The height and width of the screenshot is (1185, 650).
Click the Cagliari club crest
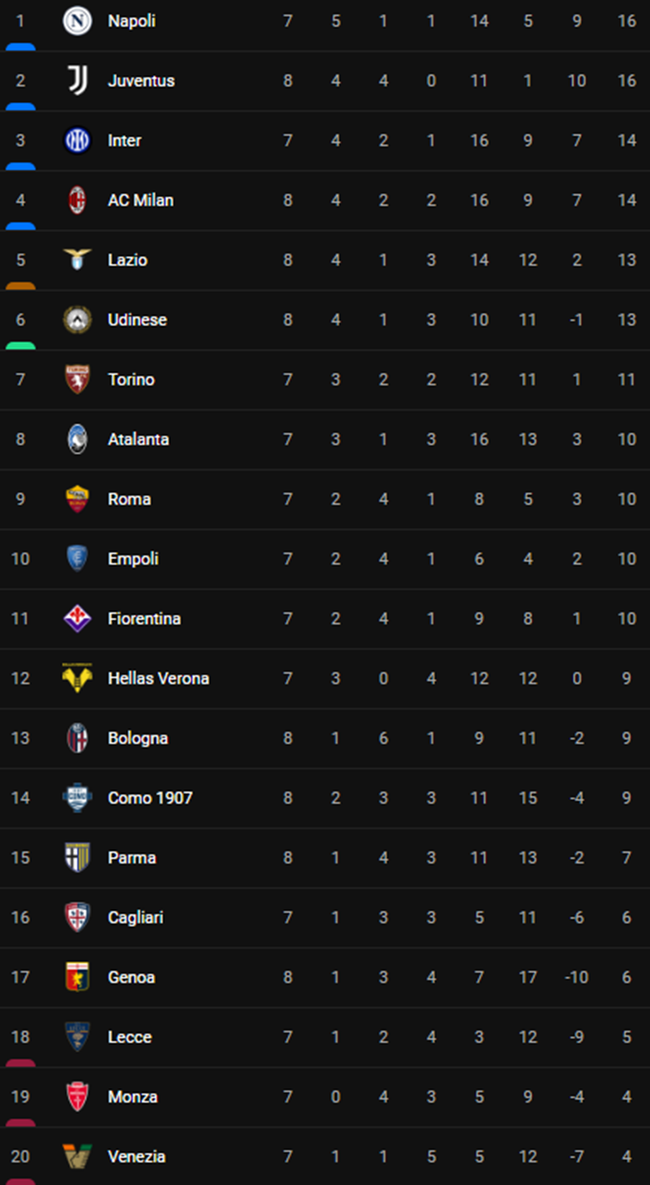point(77,916)
